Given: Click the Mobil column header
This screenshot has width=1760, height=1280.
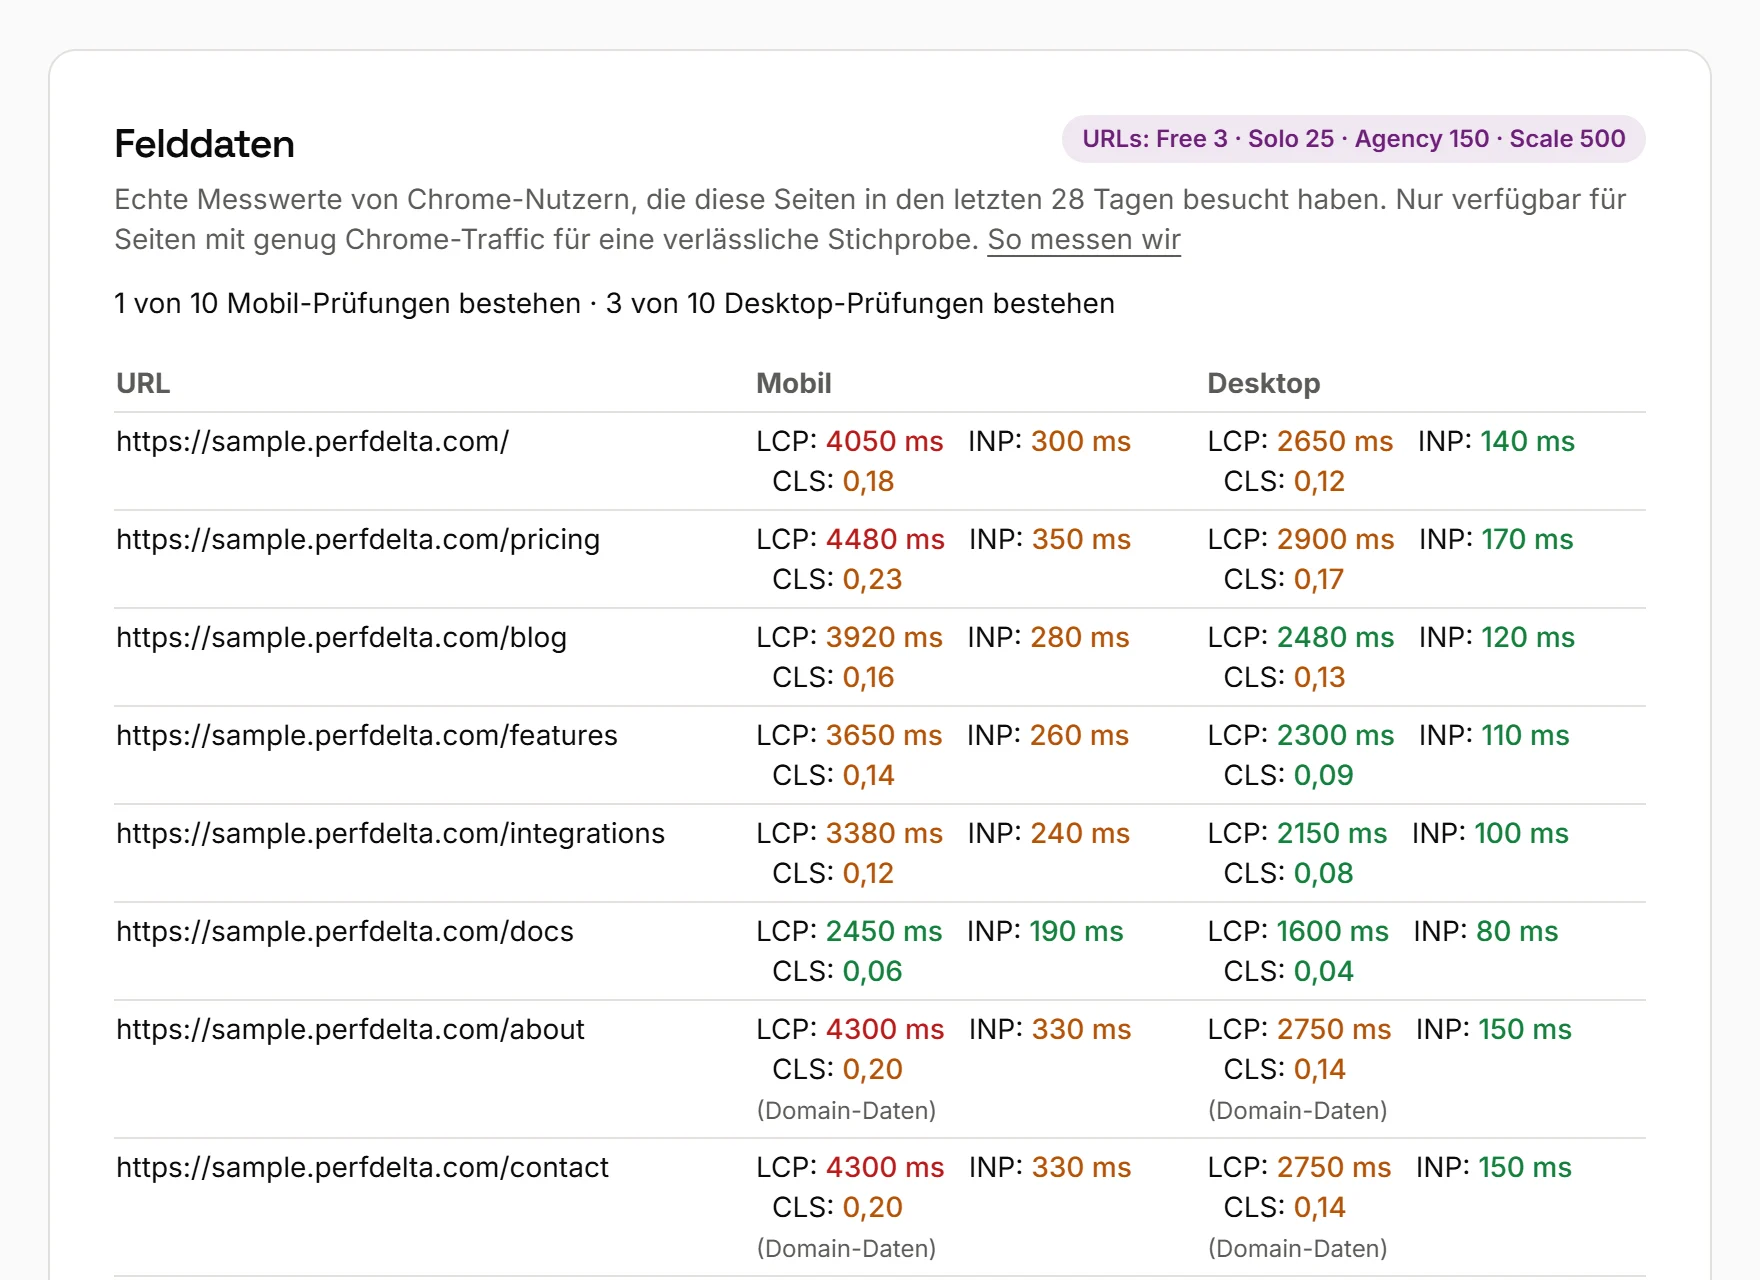Looking at the screenshot, I should click(x=794, y=383).
